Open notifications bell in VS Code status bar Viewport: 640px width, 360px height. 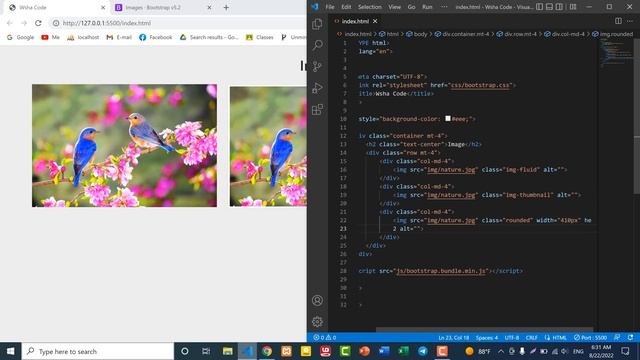coord(630,338)
